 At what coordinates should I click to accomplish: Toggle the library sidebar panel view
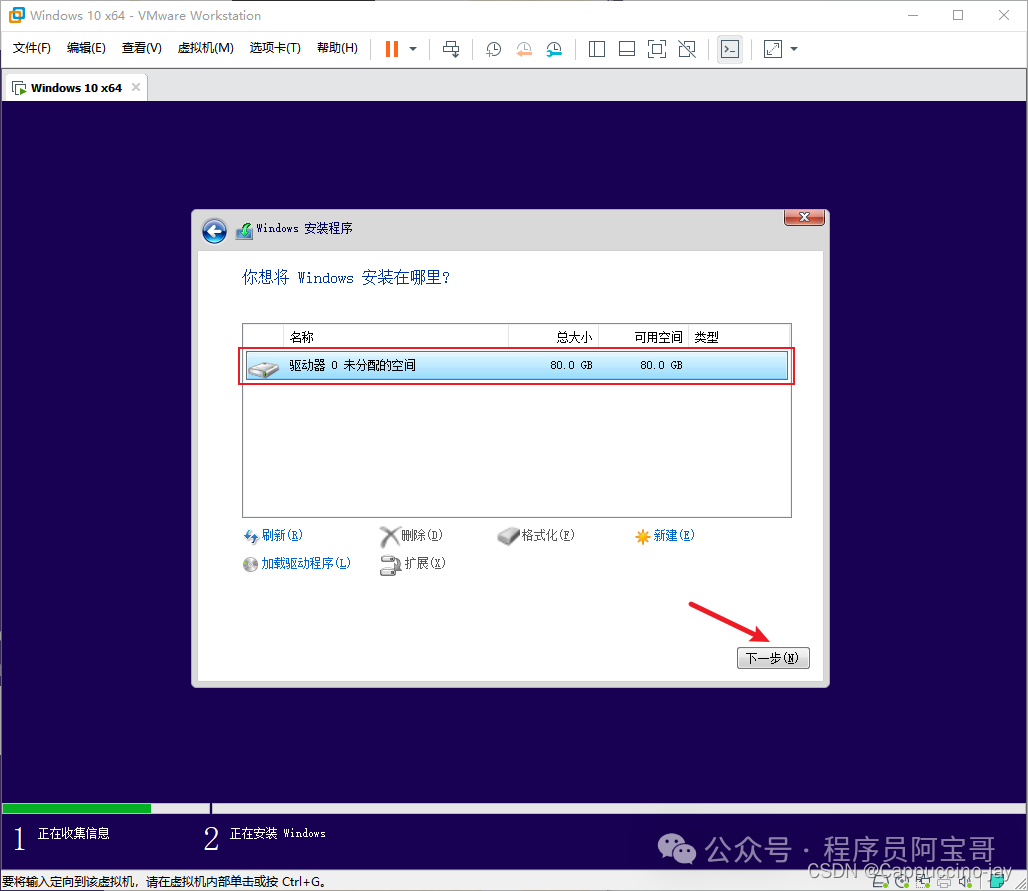pos(597,49)
